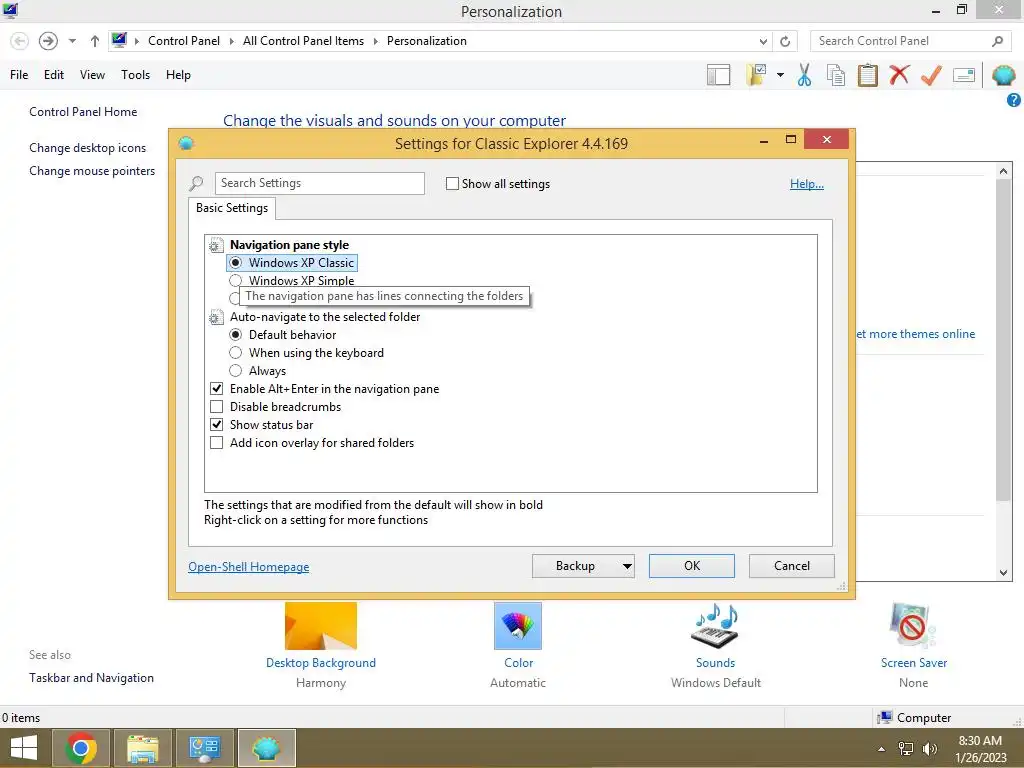Click into the Search Settings field
The height and width of the screenshot is (768, 1024).
319,184
